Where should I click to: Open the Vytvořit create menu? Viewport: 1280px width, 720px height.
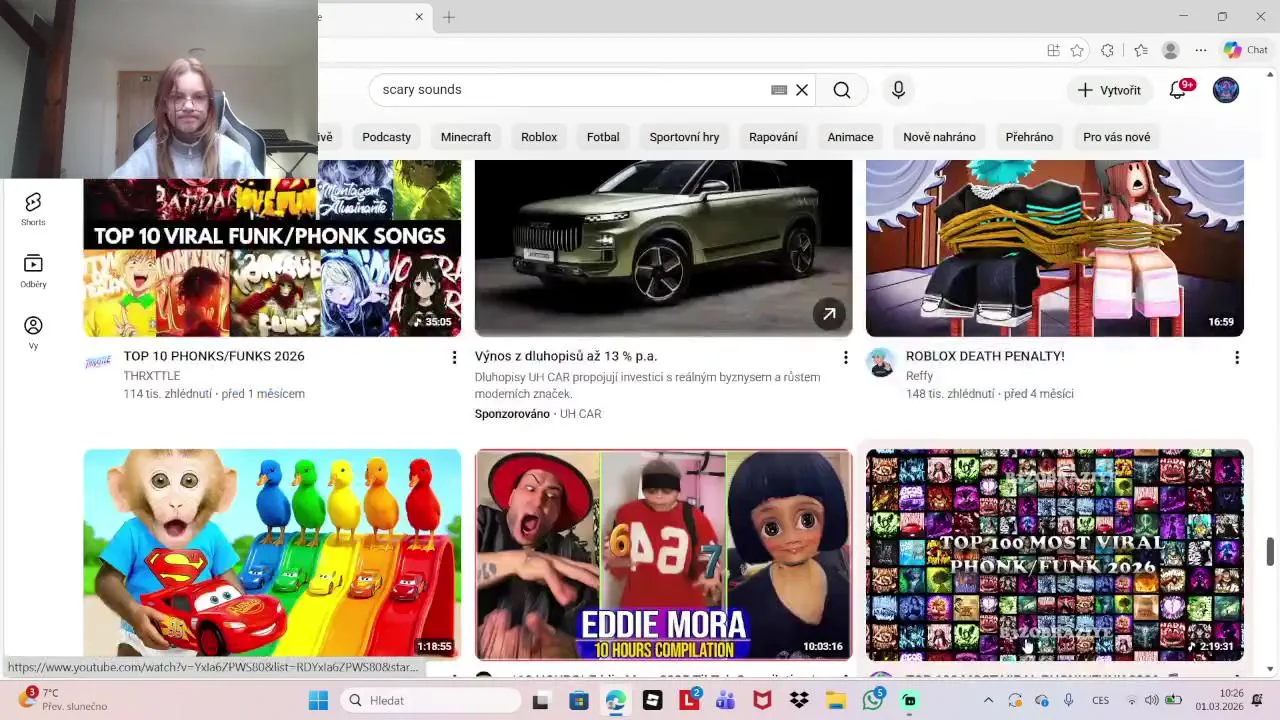[x=1109, y=90]
